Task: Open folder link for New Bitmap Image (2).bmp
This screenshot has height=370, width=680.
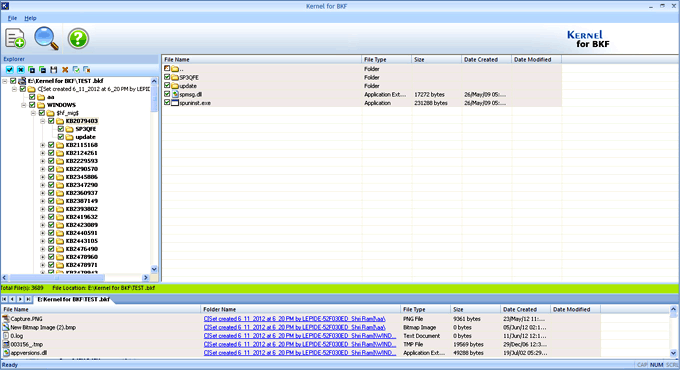Action: (294, 327)
